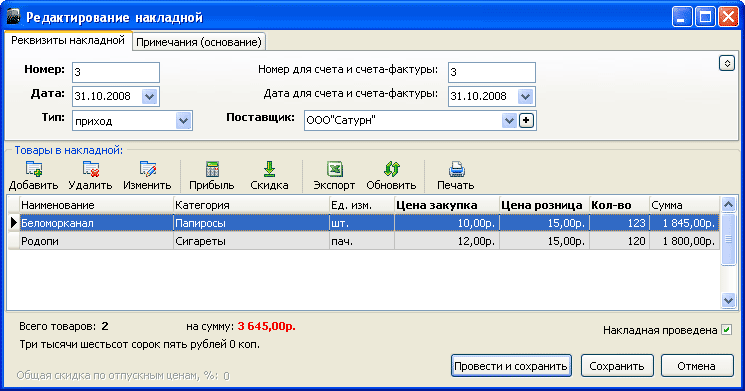Click the Цена закупка column header
745x391 pixels.
pyautogui.click(x=447, y=205)
